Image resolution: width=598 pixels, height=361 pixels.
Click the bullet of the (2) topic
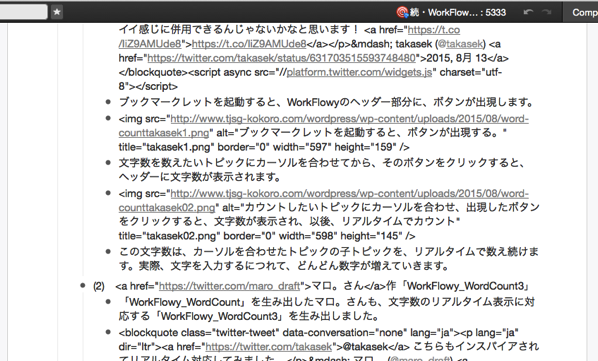tap(83, 286)
